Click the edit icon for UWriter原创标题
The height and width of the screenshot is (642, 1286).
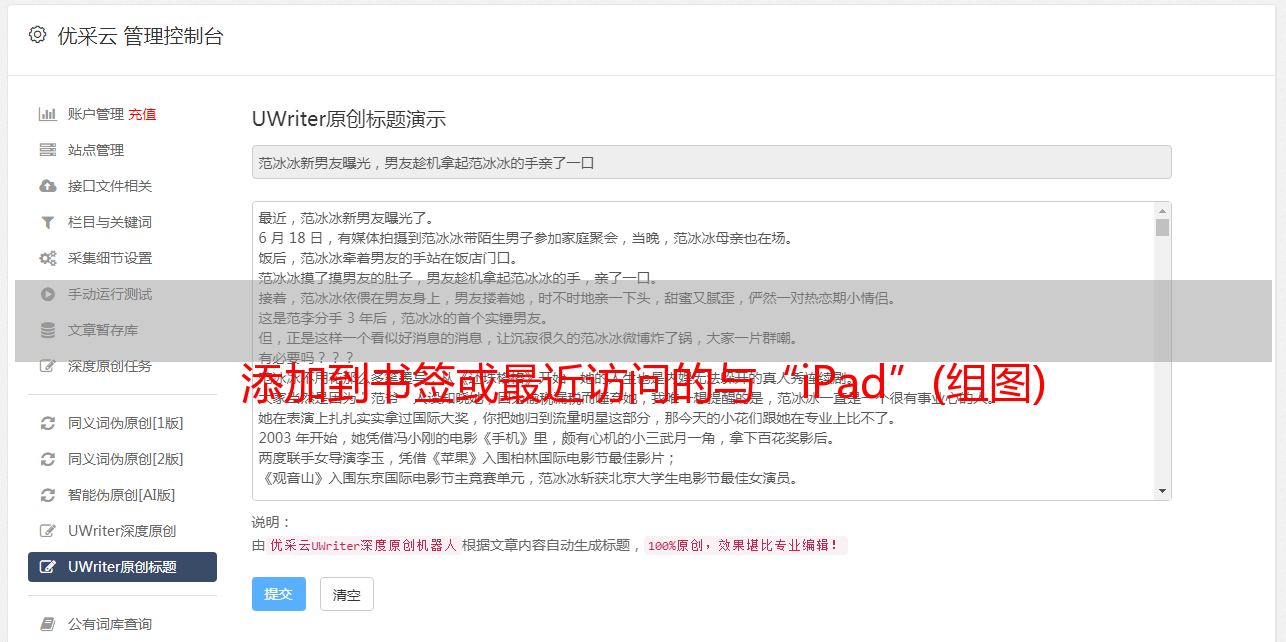pyautogui.click(x=47, y=567)
